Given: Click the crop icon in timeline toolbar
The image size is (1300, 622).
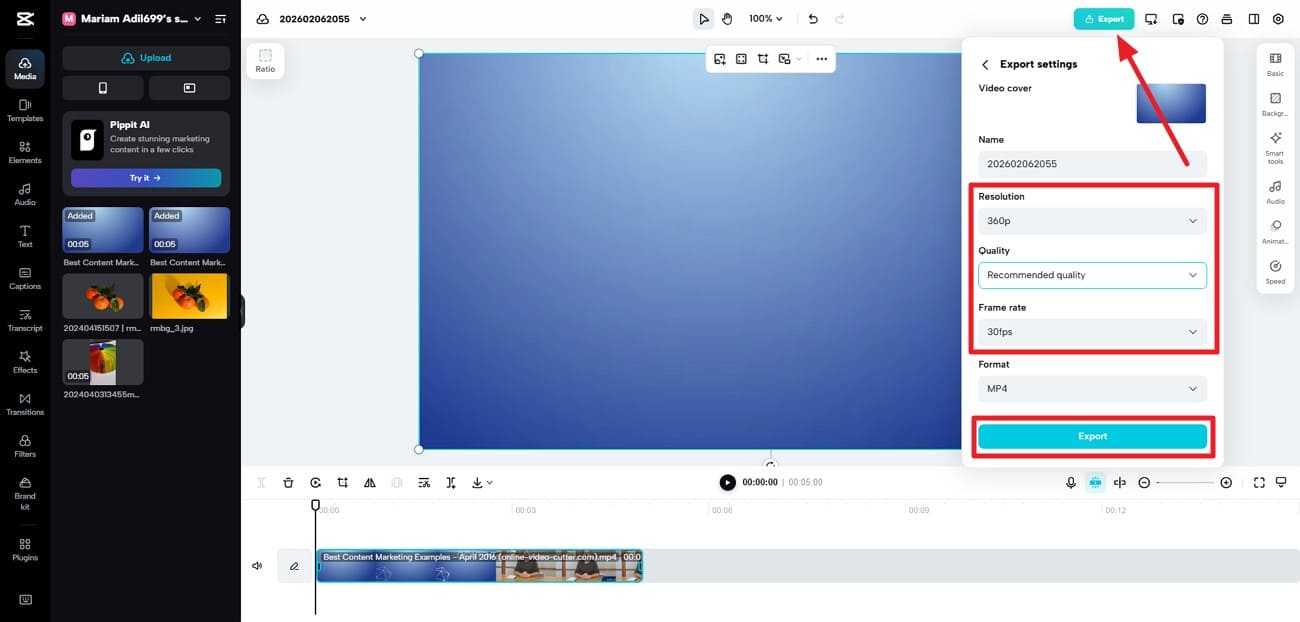Looking at the screenshot, I should 342,483.
